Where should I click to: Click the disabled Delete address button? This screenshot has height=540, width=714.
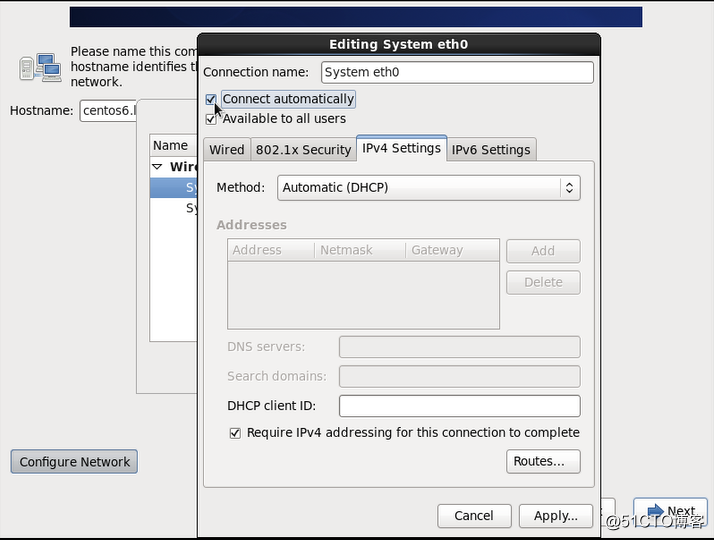click(543, 282)
